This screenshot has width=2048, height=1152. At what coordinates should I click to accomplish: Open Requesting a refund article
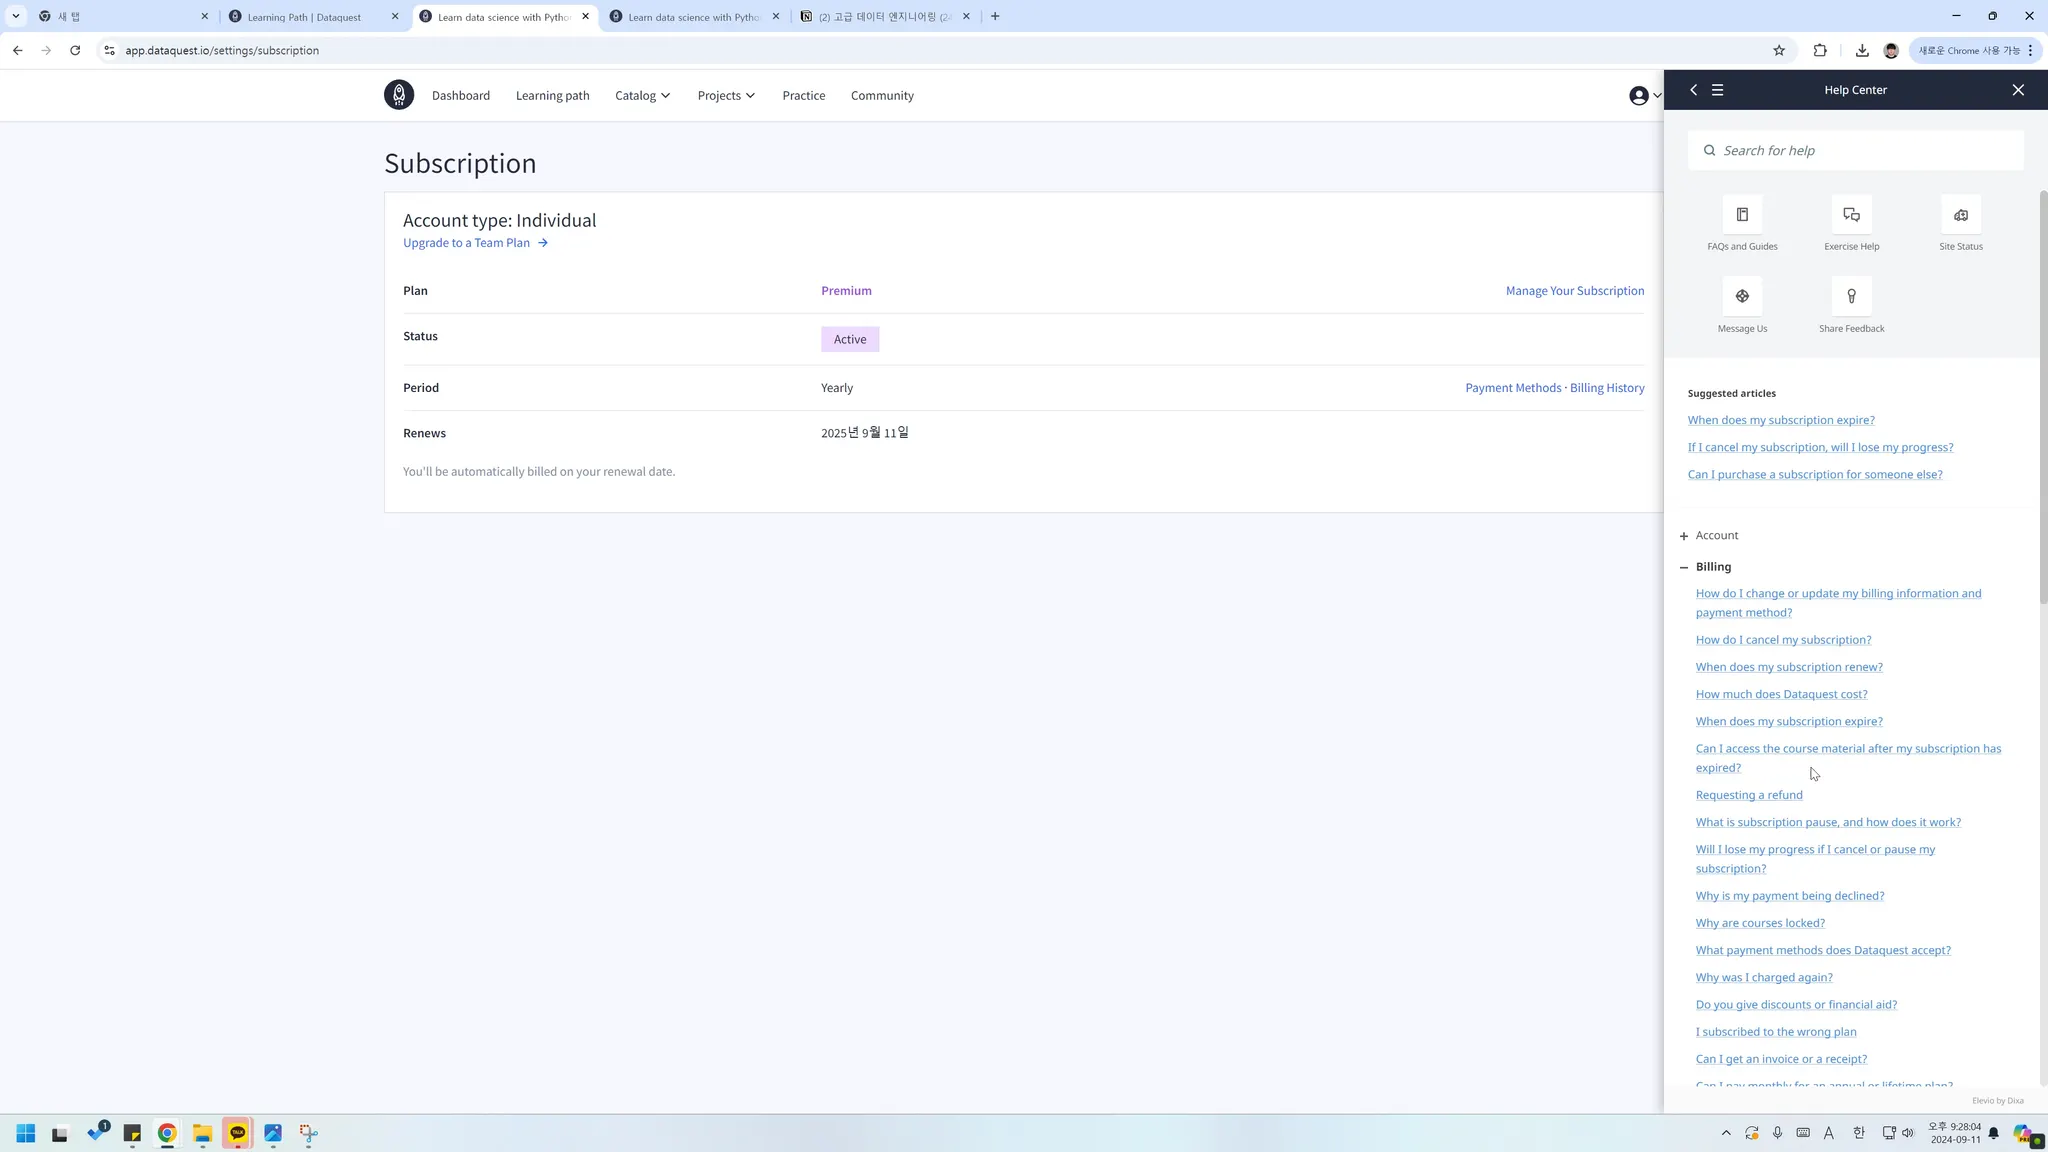(1748, 795)
